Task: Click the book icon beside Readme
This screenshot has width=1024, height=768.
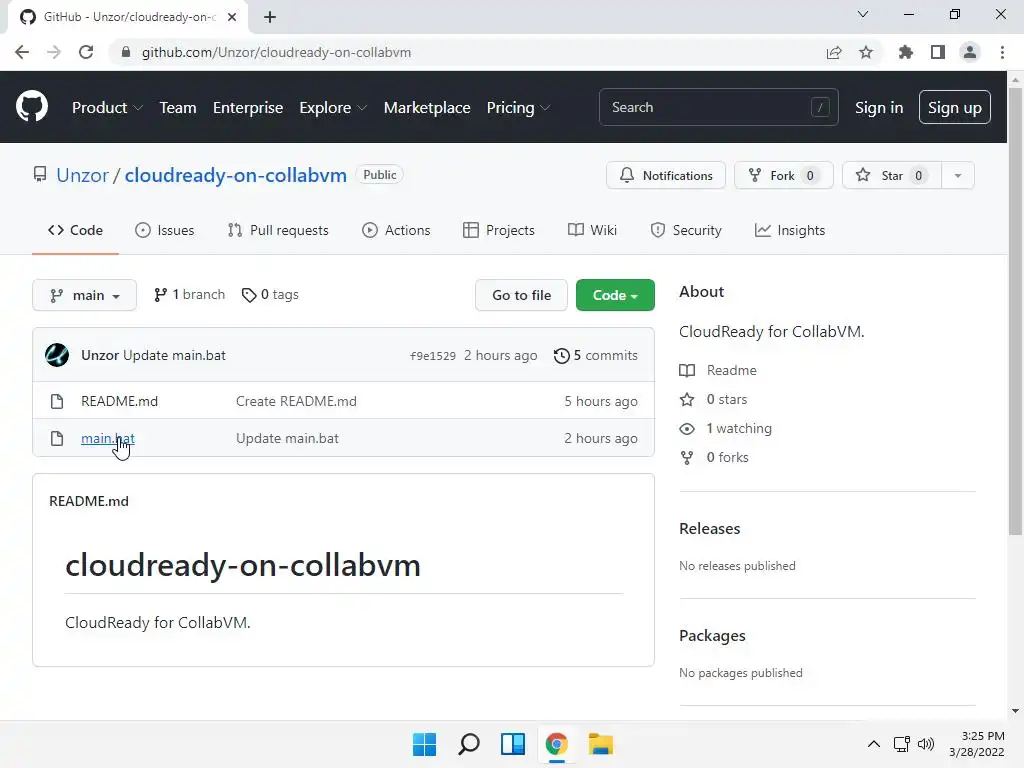Action: point(687,370)
